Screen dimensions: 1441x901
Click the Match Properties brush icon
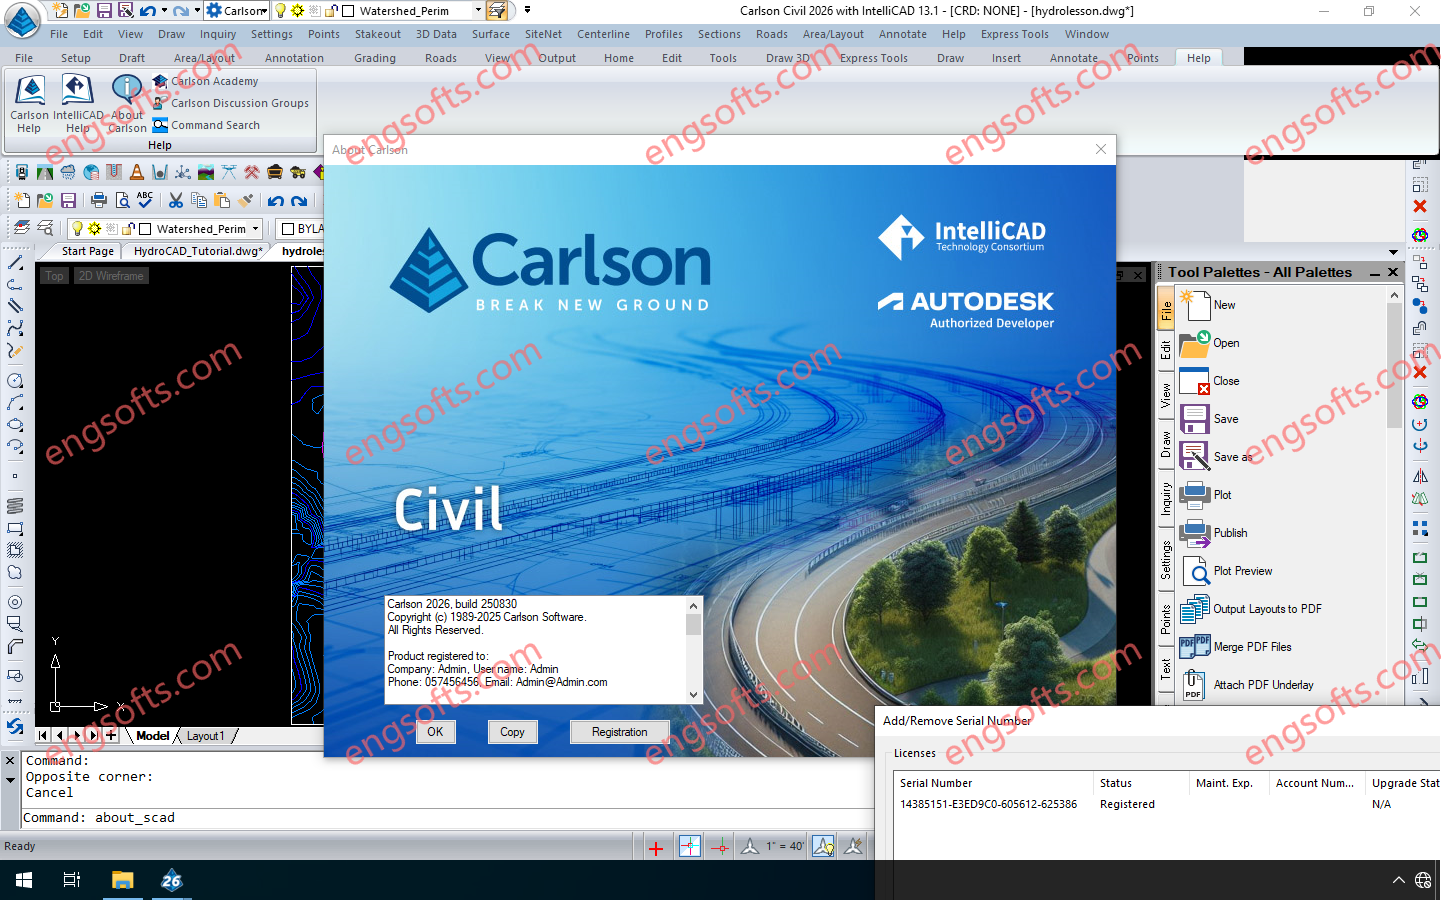point(245,200)
